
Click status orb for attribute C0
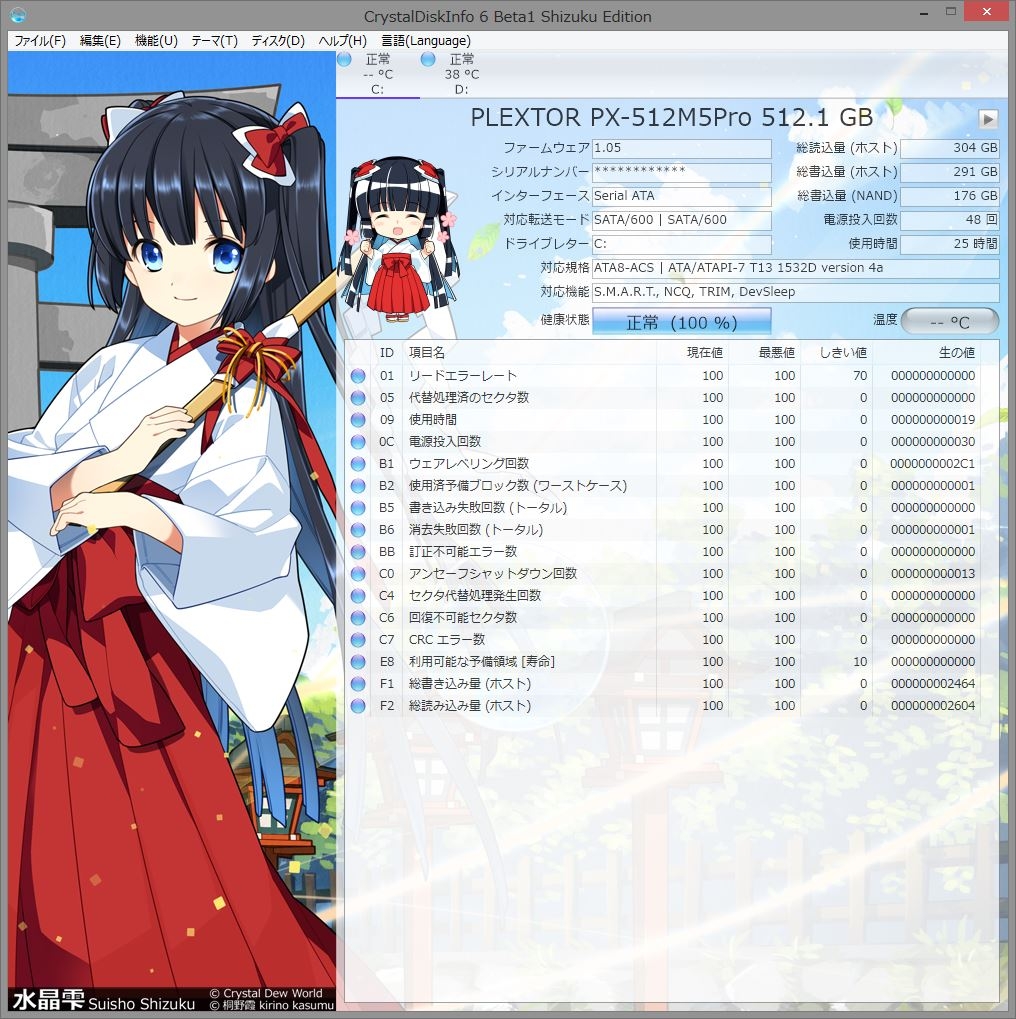coord(358,574)
